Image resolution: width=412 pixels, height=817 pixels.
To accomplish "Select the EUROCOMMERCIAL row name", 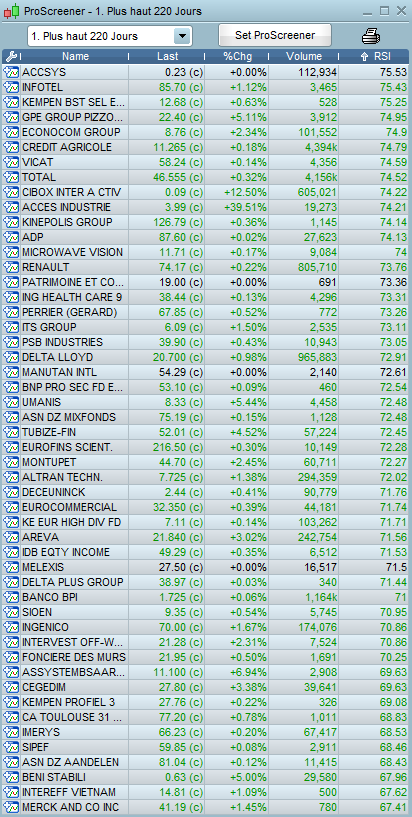I will [69, 507].
